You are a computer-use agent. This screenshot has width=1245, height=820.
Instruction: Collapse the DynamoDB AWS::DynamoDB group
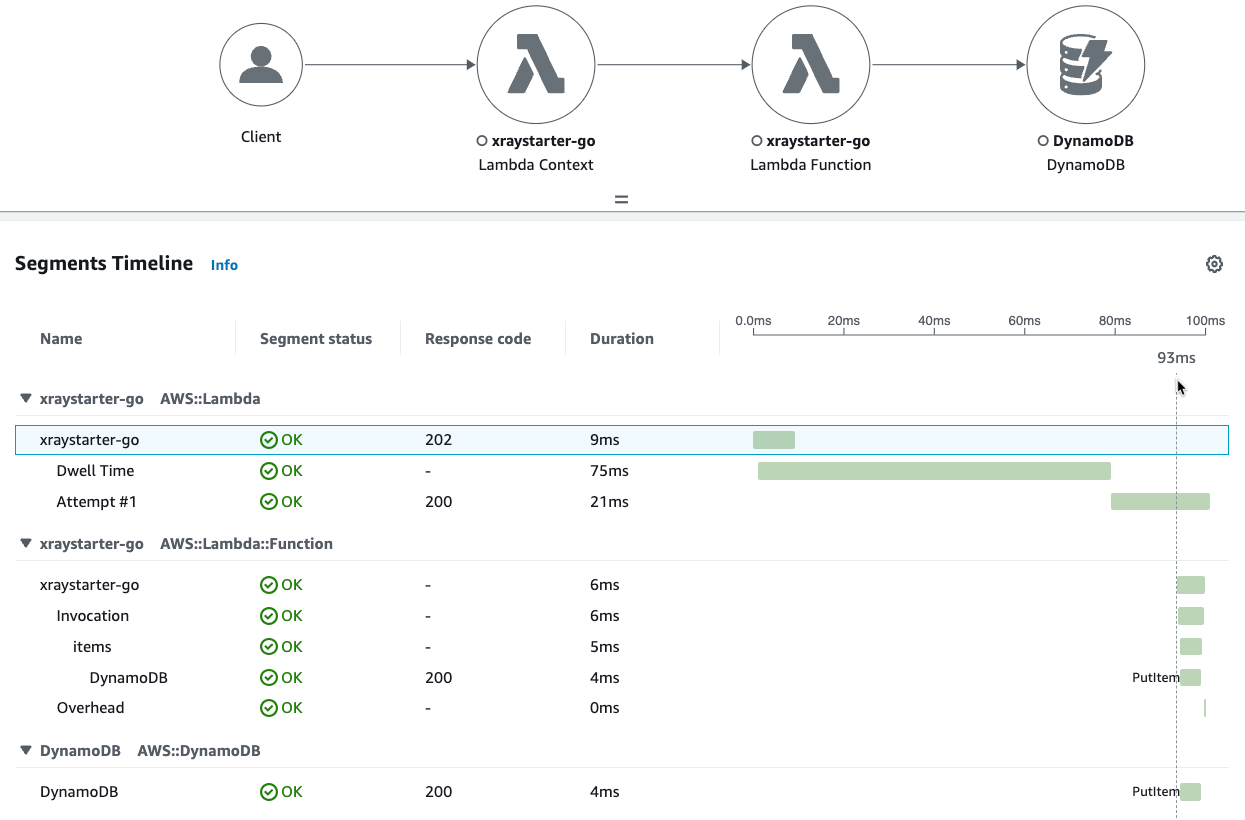(25, 750)
